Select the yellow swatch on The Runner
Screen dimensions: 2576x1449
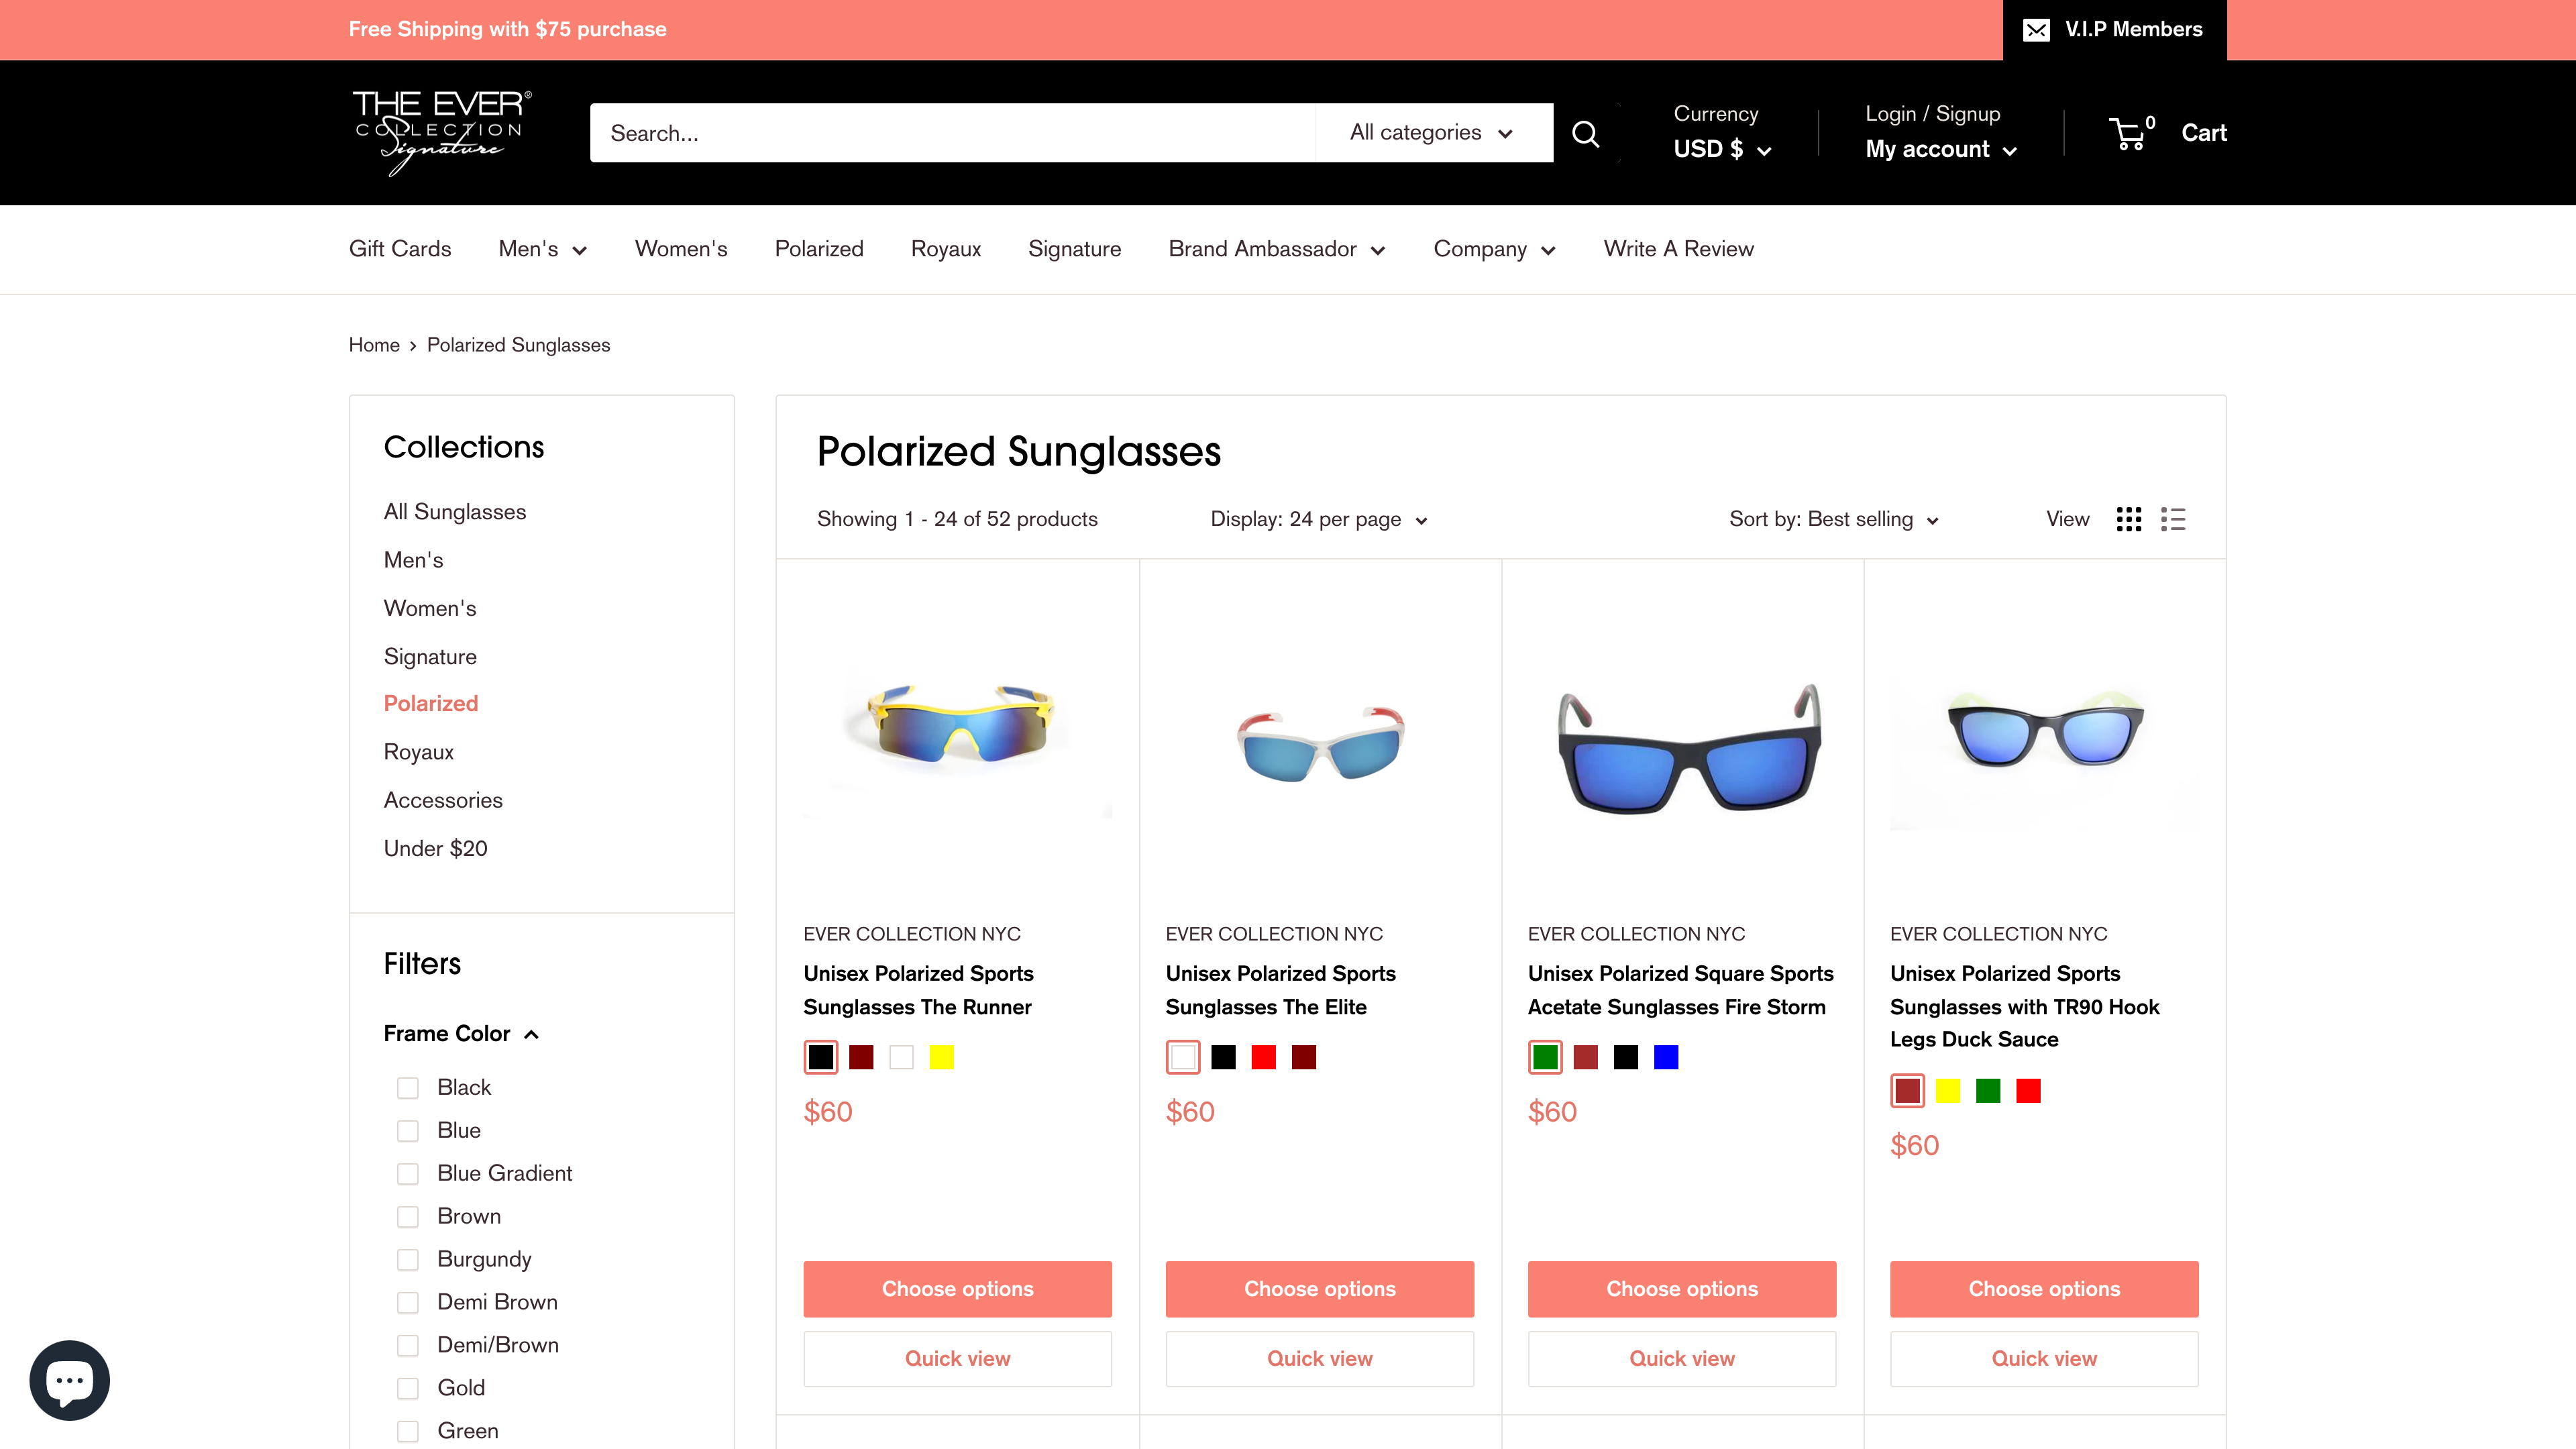pos(941,1057)
